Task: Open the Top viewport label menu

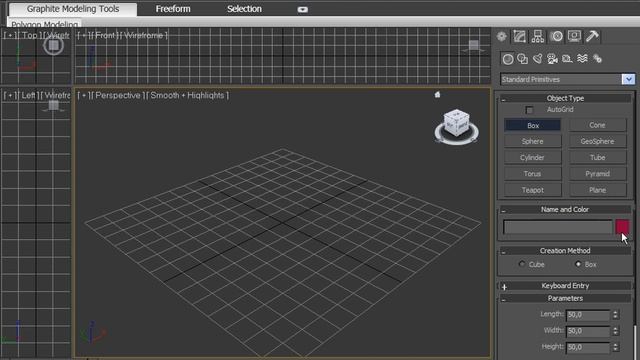Action: 29,36
